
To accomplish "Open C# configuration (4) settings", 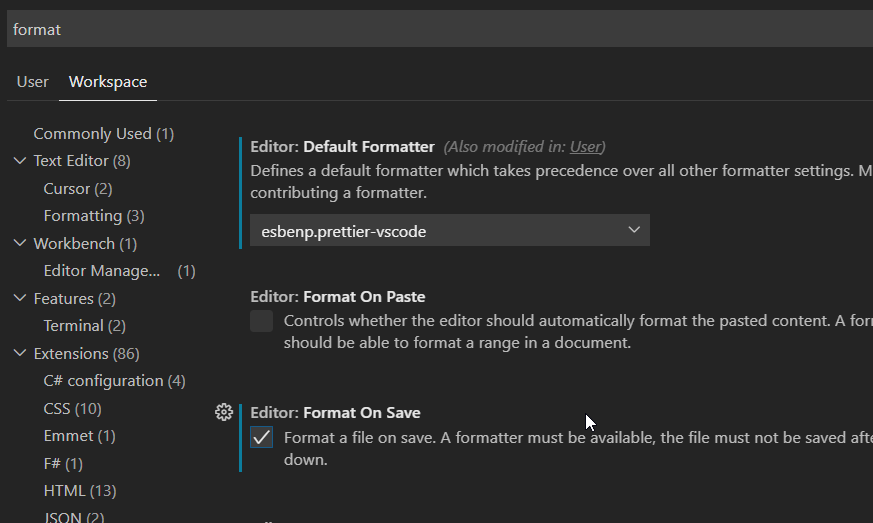I will 115,381.
